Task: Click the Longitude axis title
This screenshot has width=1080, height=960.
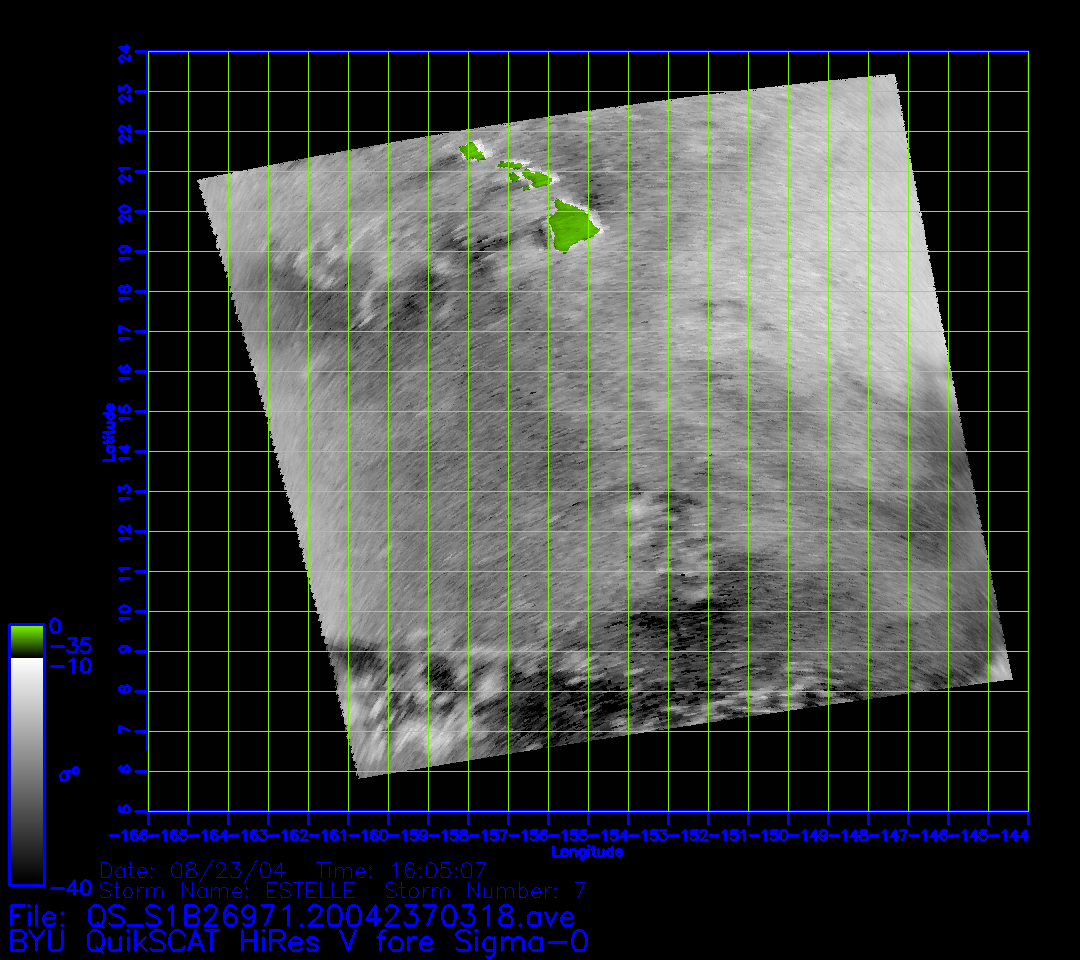Action: (x=588, y=852)
